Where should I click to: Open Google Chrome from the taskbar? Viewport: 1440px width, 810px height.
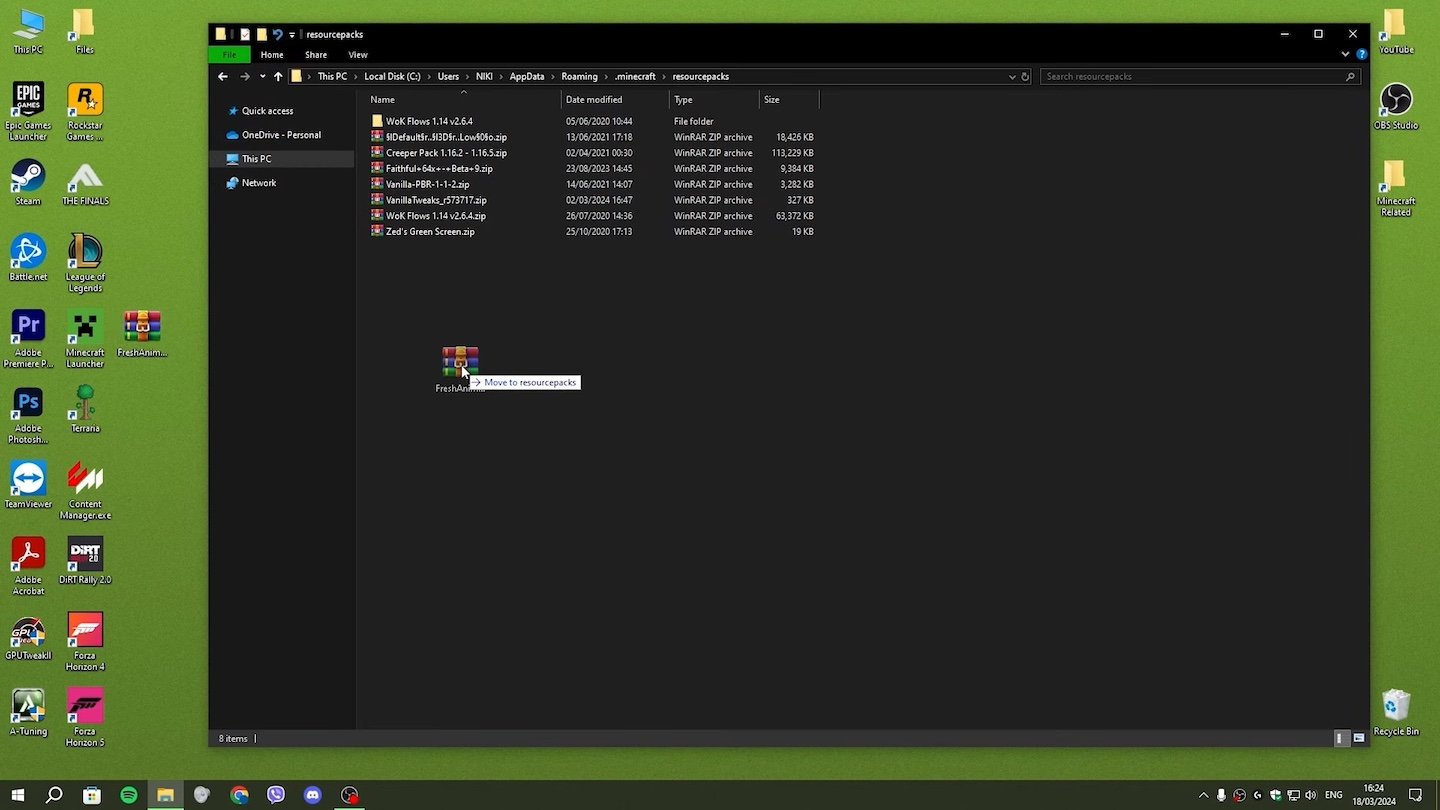tap(239, 795)
